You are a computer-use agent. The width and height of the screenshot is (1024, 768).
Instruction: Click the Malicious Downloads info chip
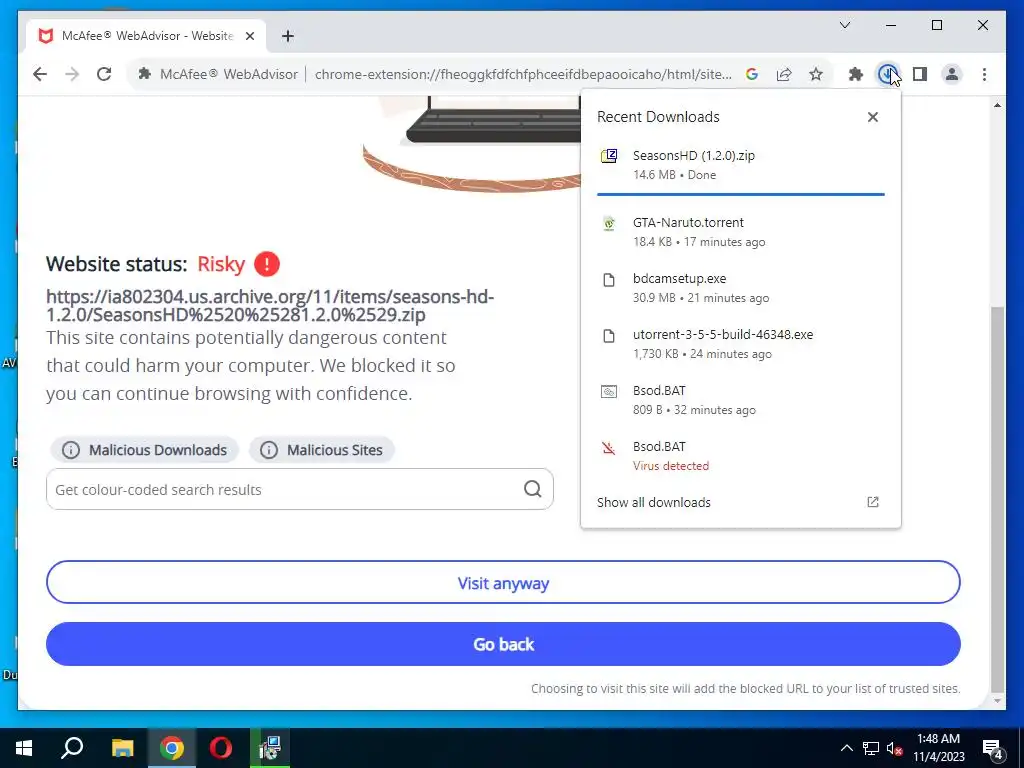pyautogui.click(x=144, y=450)
